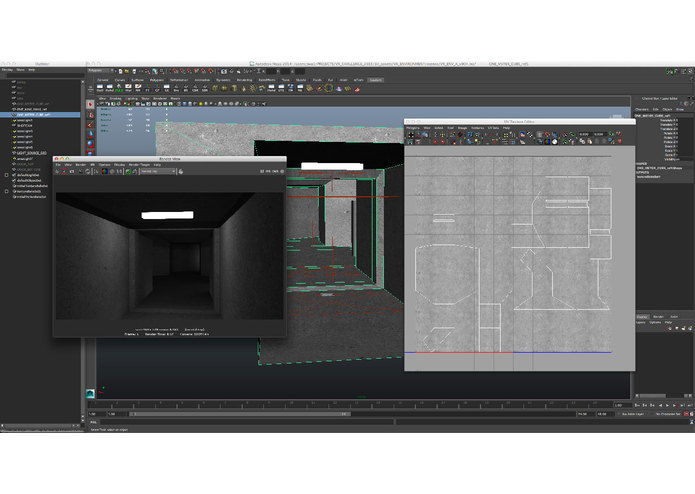The image size is (695, 494).
Task: Click the Select Camera icon in the viewport panel toolbar
Action: click(x=102, y=104)
